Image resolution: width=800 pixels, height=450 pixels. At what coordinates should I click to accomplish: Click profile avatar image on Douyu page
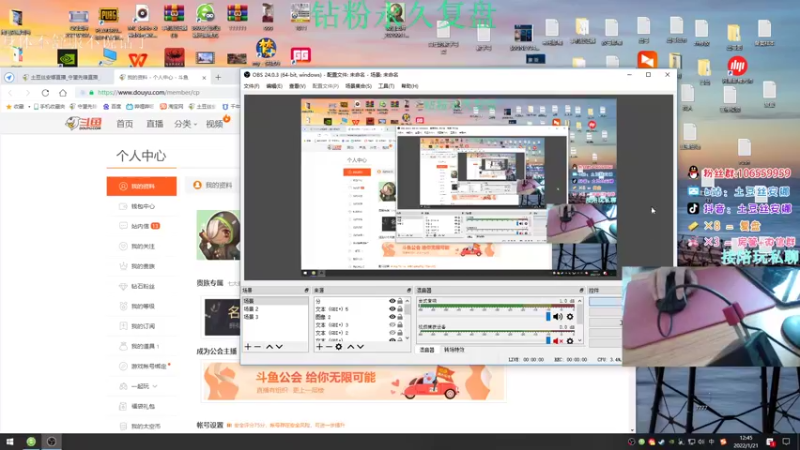(x=218, y=235)
